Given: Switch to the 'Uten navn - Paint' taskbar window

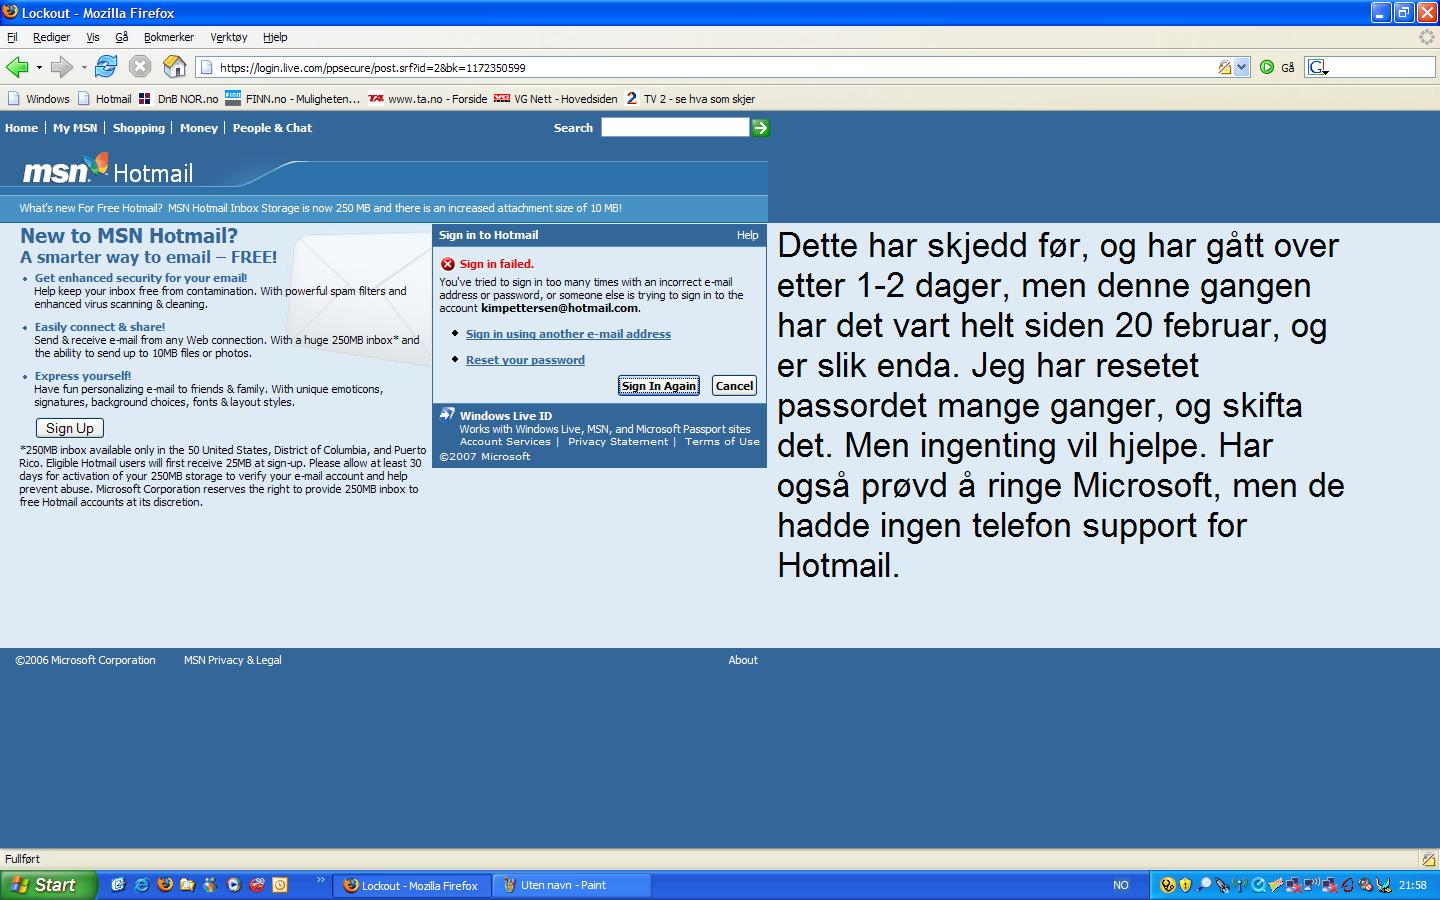Looking at the screenshot, I should (571, 885).
